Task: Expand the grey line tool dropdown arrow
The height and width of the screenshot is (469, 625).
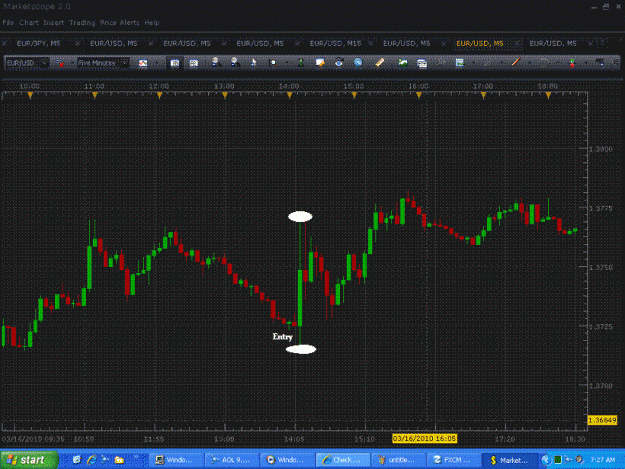Action: point(502,63)
